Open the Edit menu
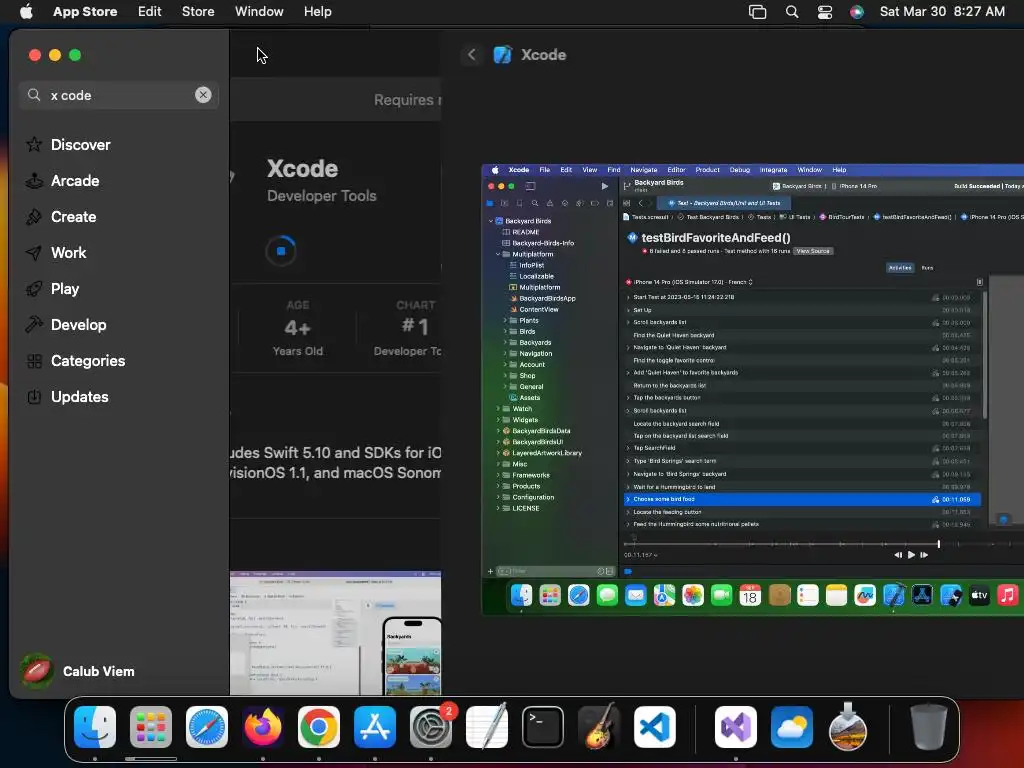 pyautogui.click(x=150, y=12)
